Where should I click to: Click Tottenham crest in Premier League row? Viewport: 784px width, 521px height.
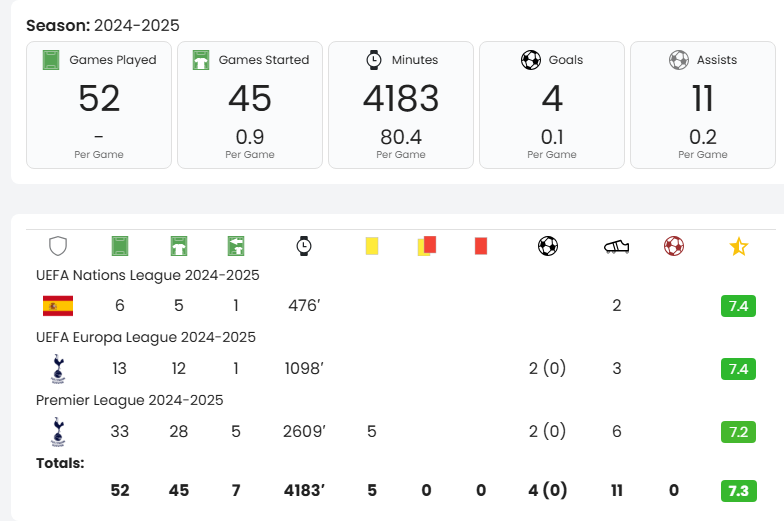[57, 431]
